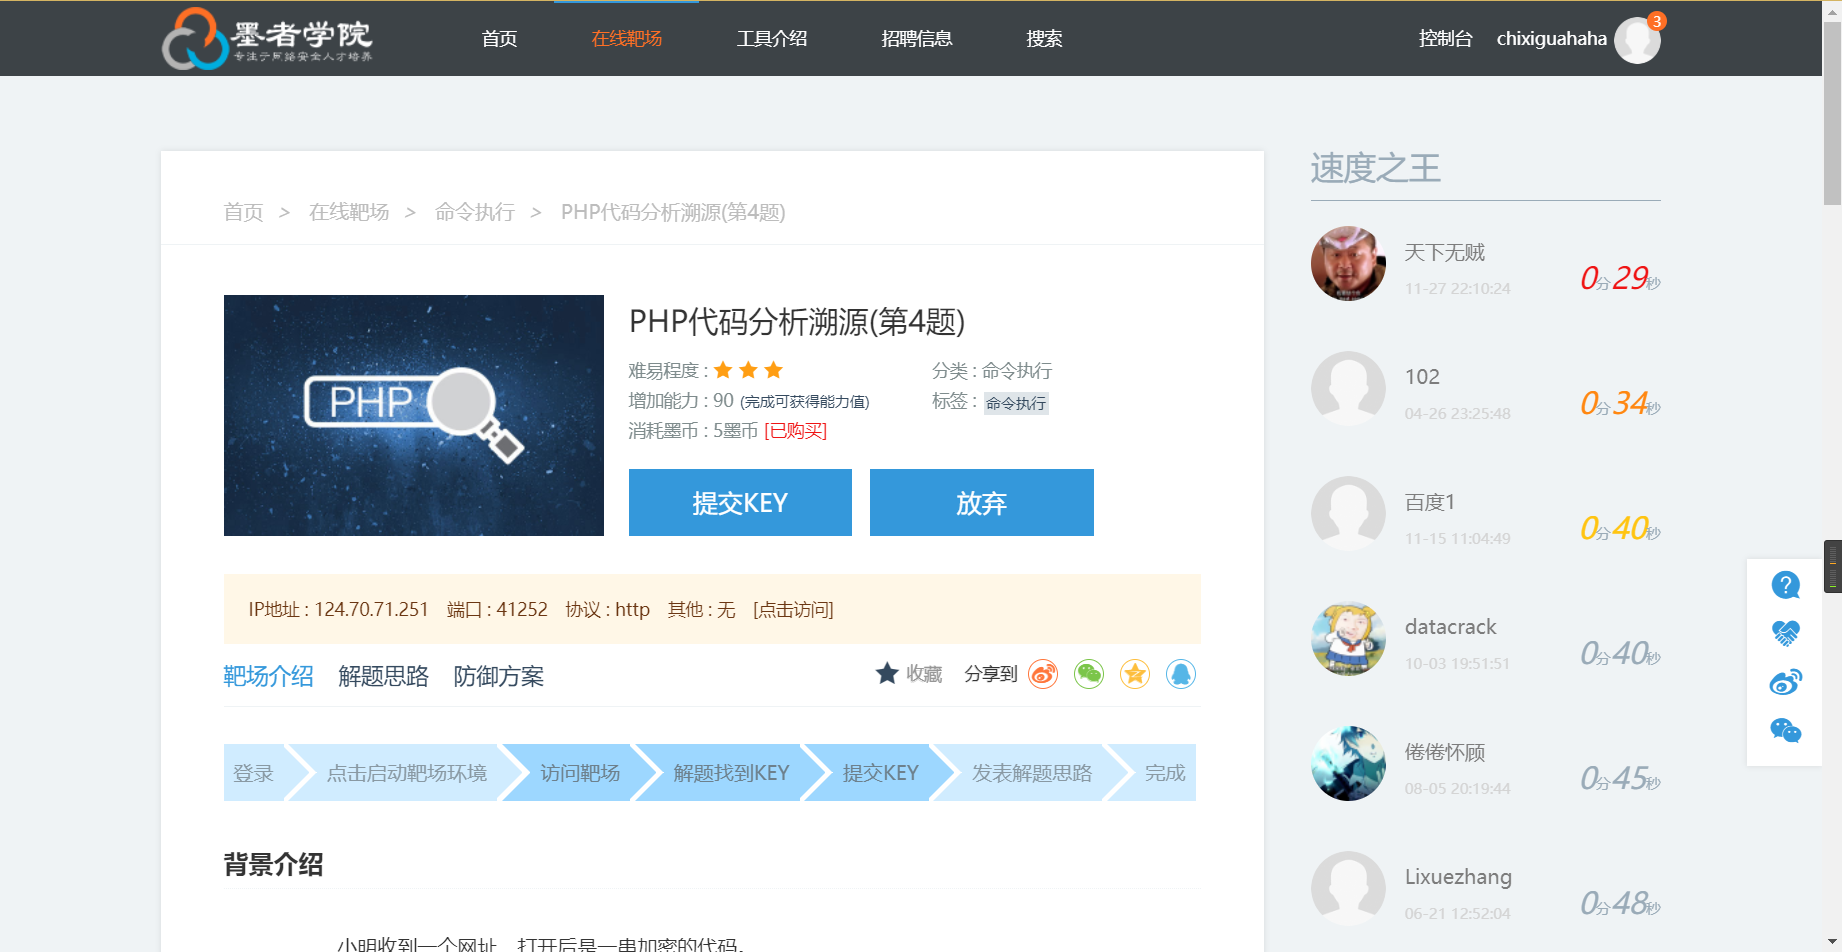The image size is (1842, 952).
Task: Share to QQ using the penguin icon
Action: click(x=1181, y=674)
